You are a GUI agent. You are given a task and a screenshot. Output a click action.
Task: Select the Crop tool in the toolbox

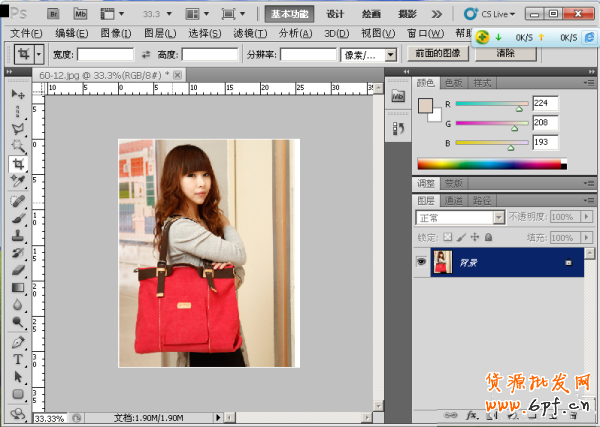tap(18, 164)
